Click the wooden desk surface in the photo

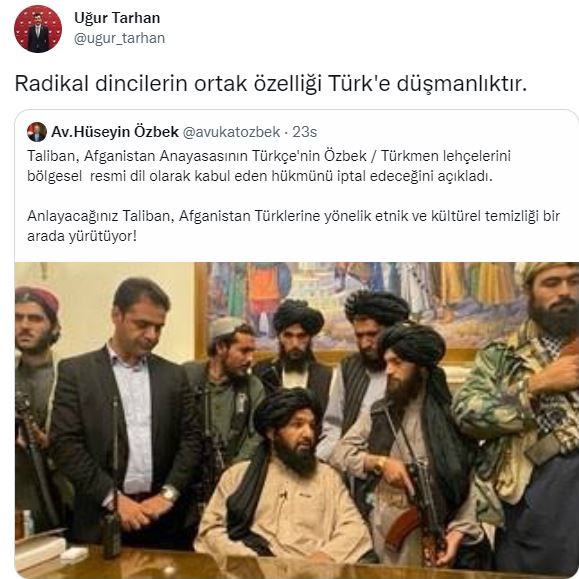coord(258,567)
